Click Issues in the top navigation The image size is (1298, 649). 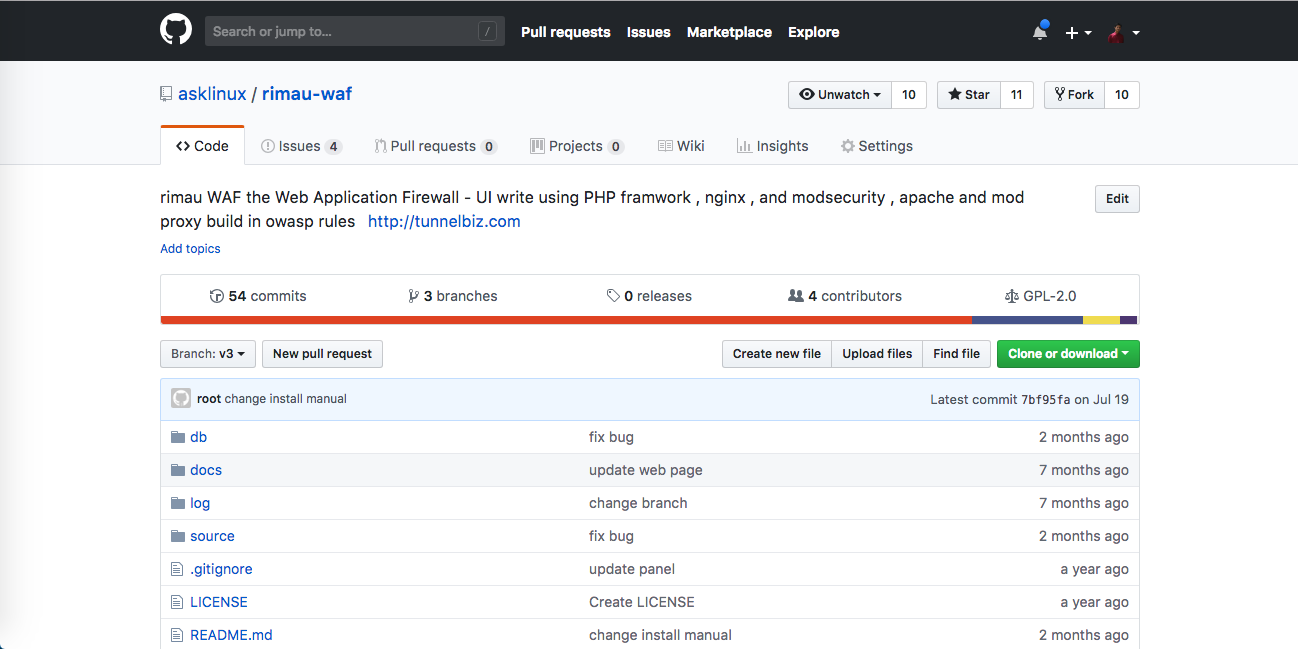point(649,32)
